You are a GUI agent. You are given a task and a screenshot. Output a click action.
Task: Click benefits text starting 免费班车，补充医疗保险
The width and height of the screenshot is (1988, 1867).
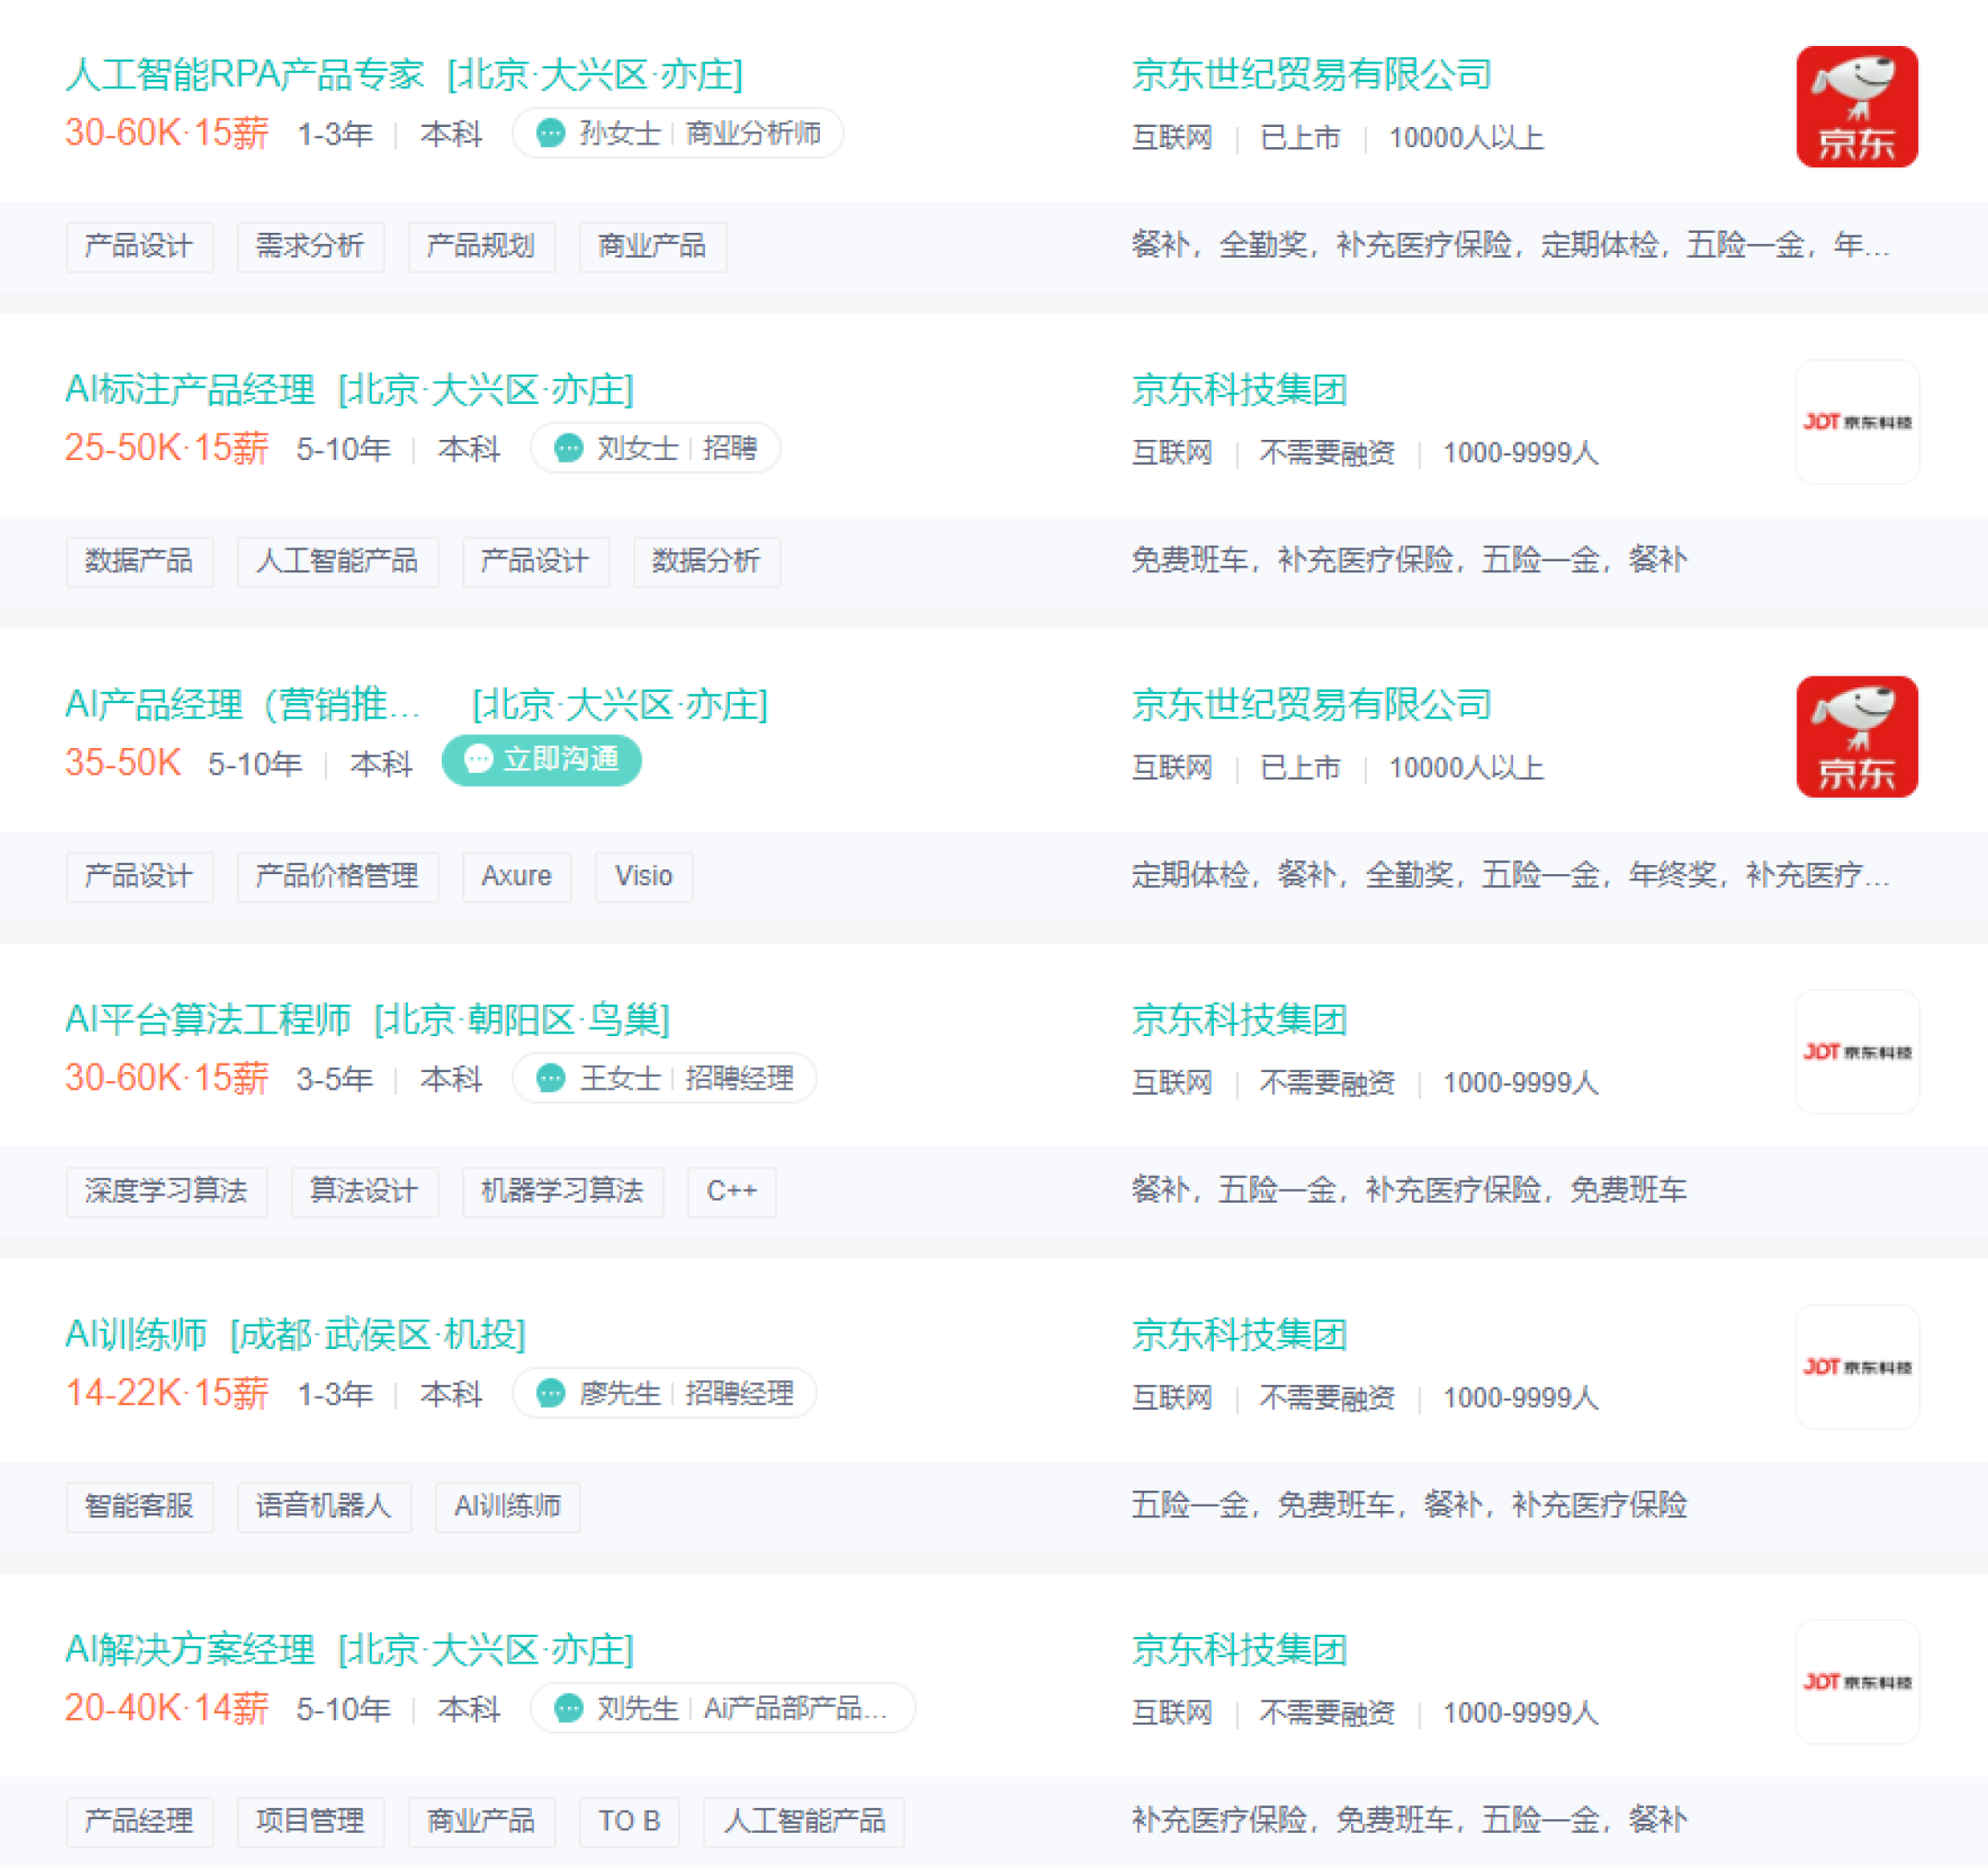pyautogui.click(x=1409, y=561)
